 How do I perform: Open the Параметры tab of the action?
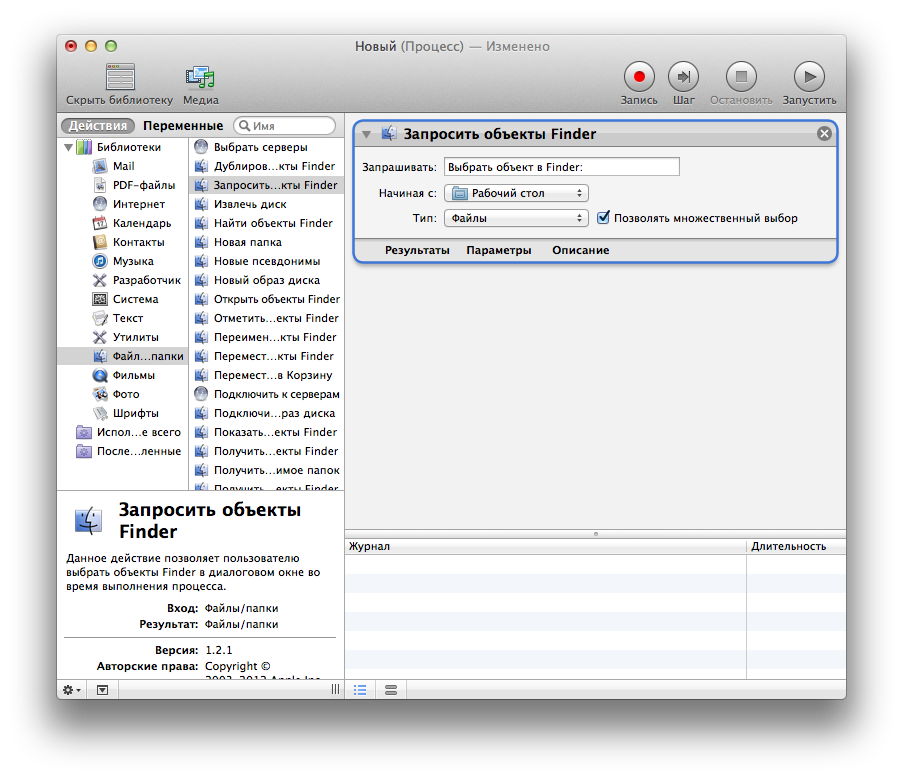[x=498, y=250]
